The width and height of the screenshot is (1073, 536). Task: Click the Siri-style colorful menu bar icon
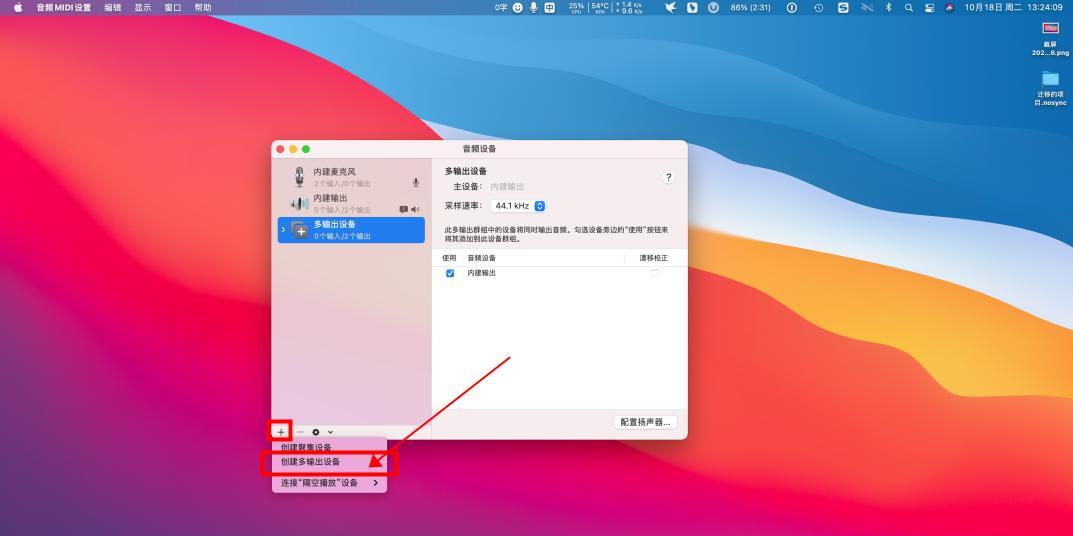coord(949,8)
